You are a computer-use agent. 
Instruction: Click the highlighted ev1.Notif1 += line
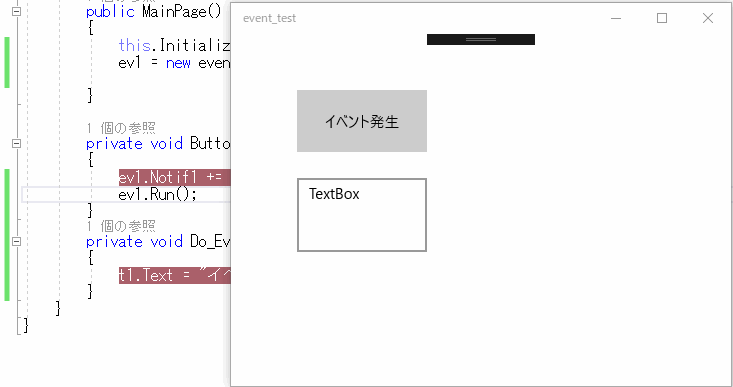click(x=174, y=178)
